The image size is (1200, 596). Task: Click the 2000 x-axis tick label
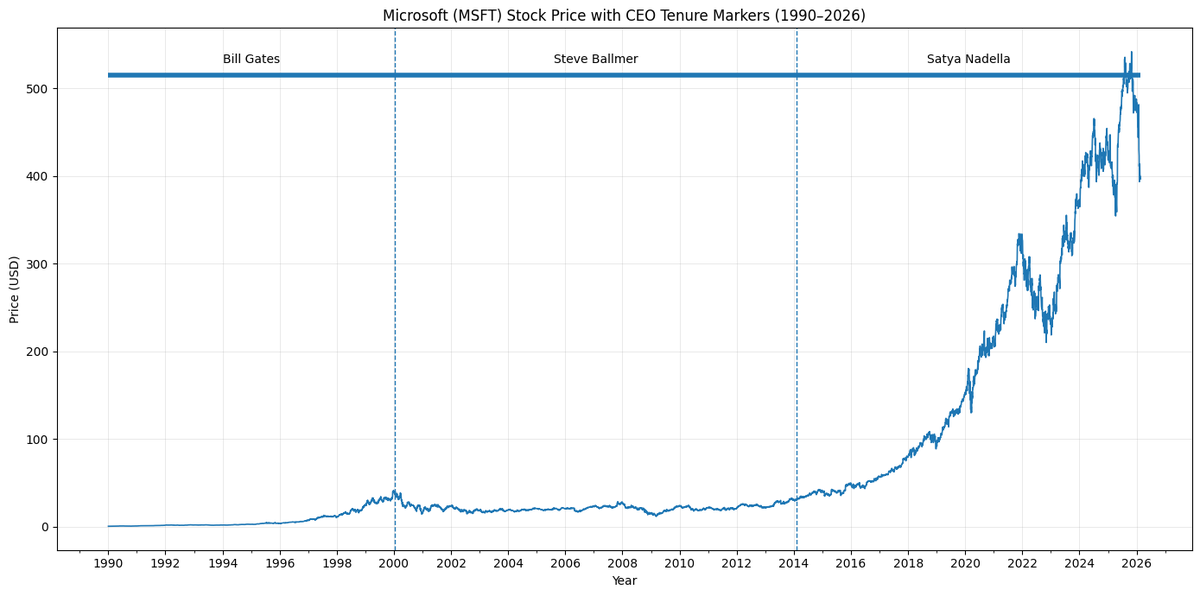point(394,563)
